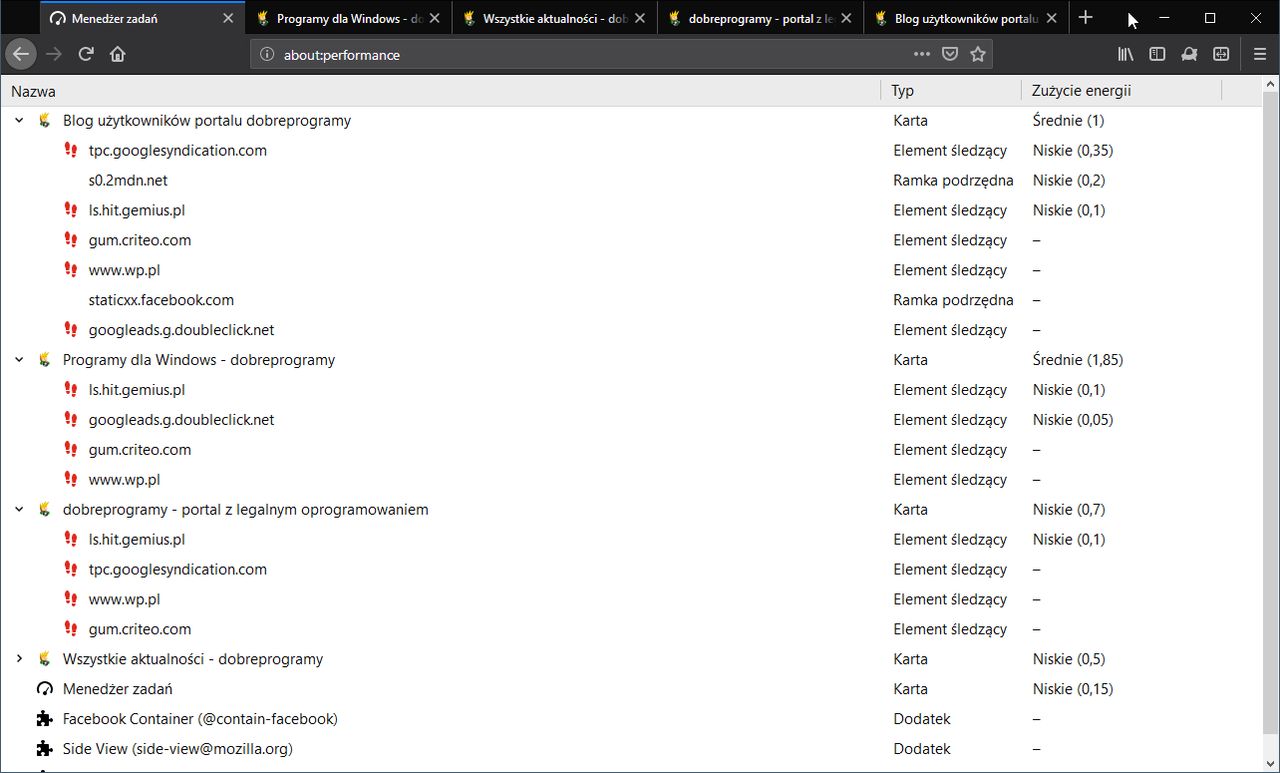
Task: Open the Firefox hamburger menu
Action: pos(1259,54)
